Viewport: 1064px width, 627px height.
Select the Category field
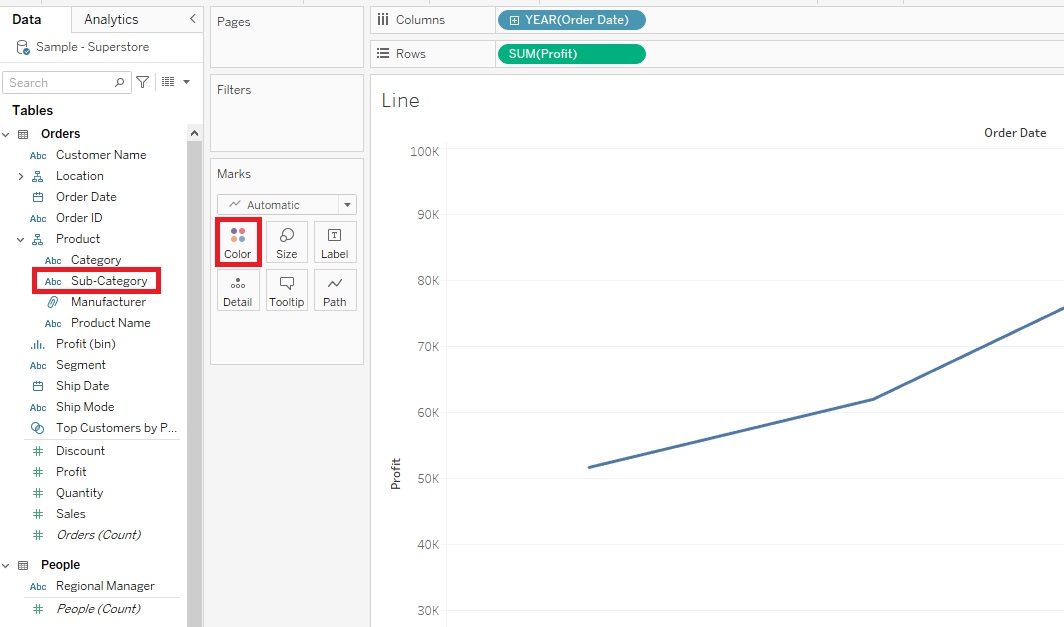96,260
